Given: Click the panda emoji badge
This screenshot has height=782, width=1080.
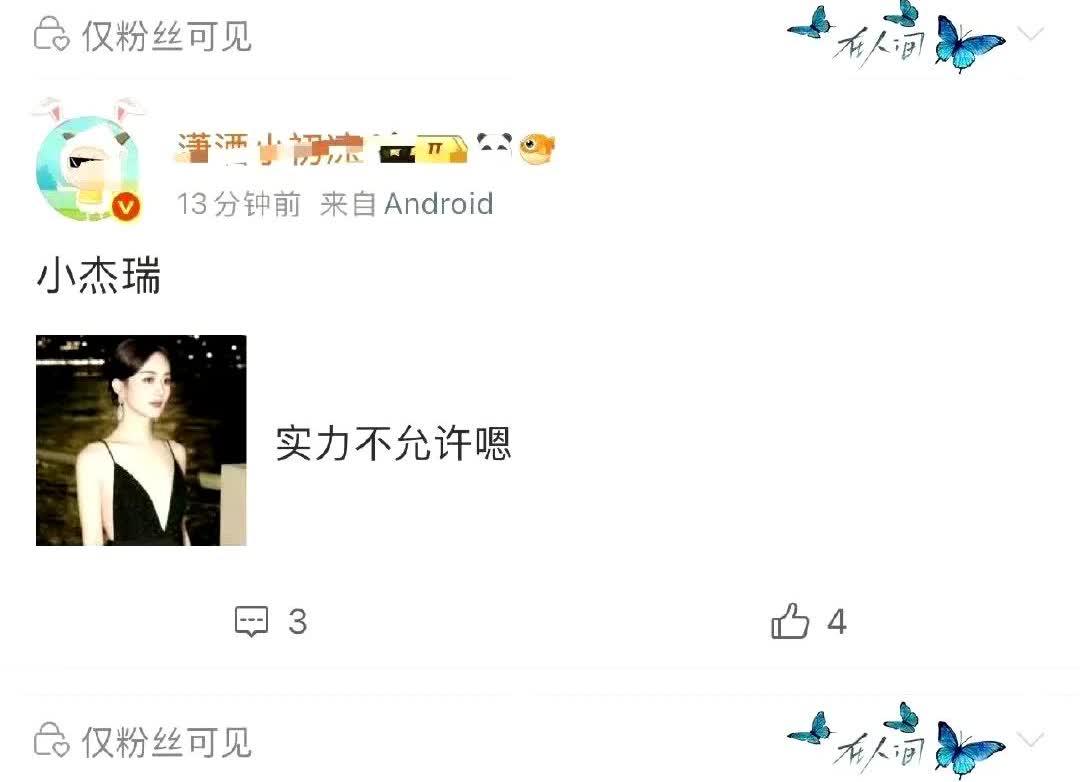Looking at the screenshot, I should pyautogui.click(x=495, y=145).
